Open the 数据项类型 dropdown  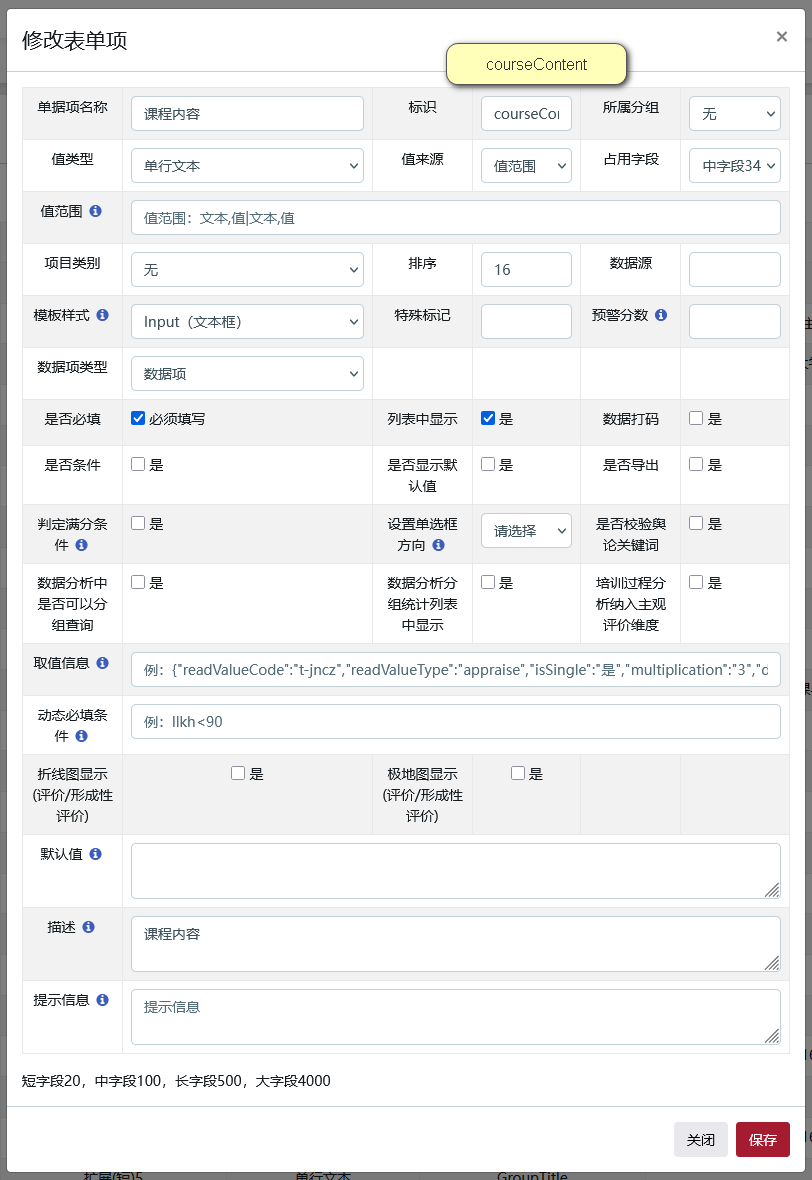point(247,373)
